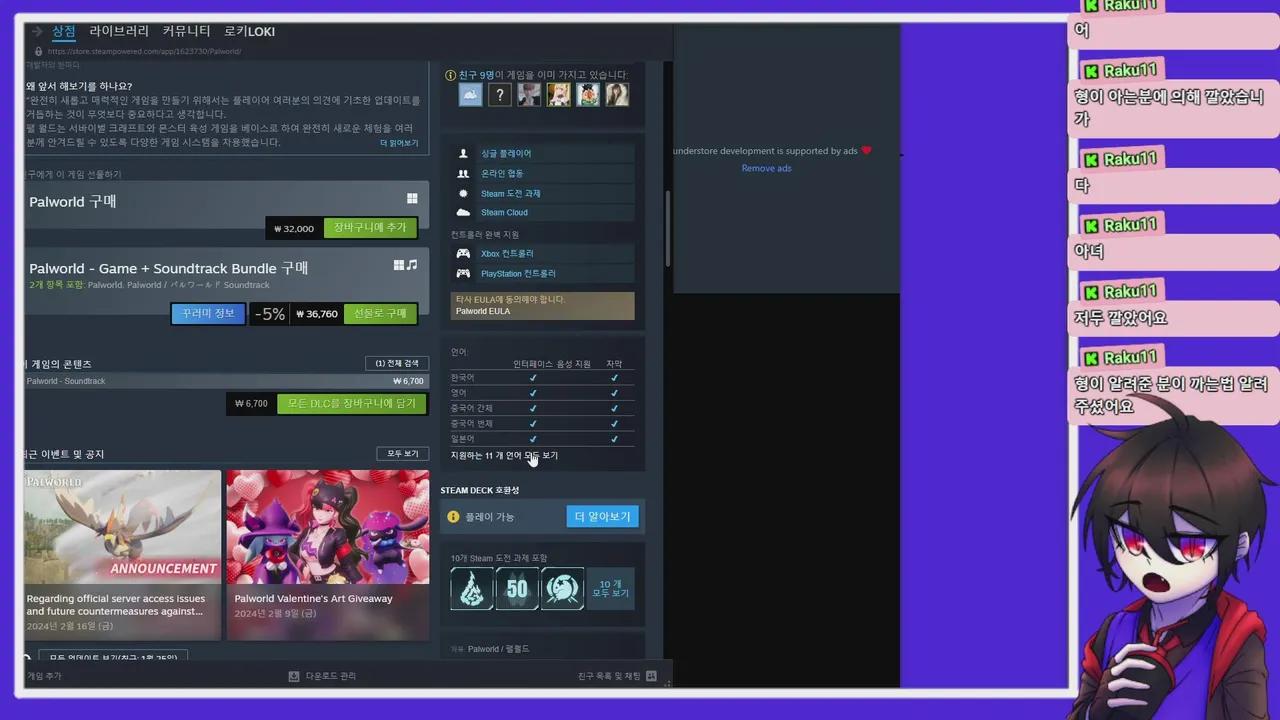
Task: Open the Steam Cloud link
Action: [504, 213]
